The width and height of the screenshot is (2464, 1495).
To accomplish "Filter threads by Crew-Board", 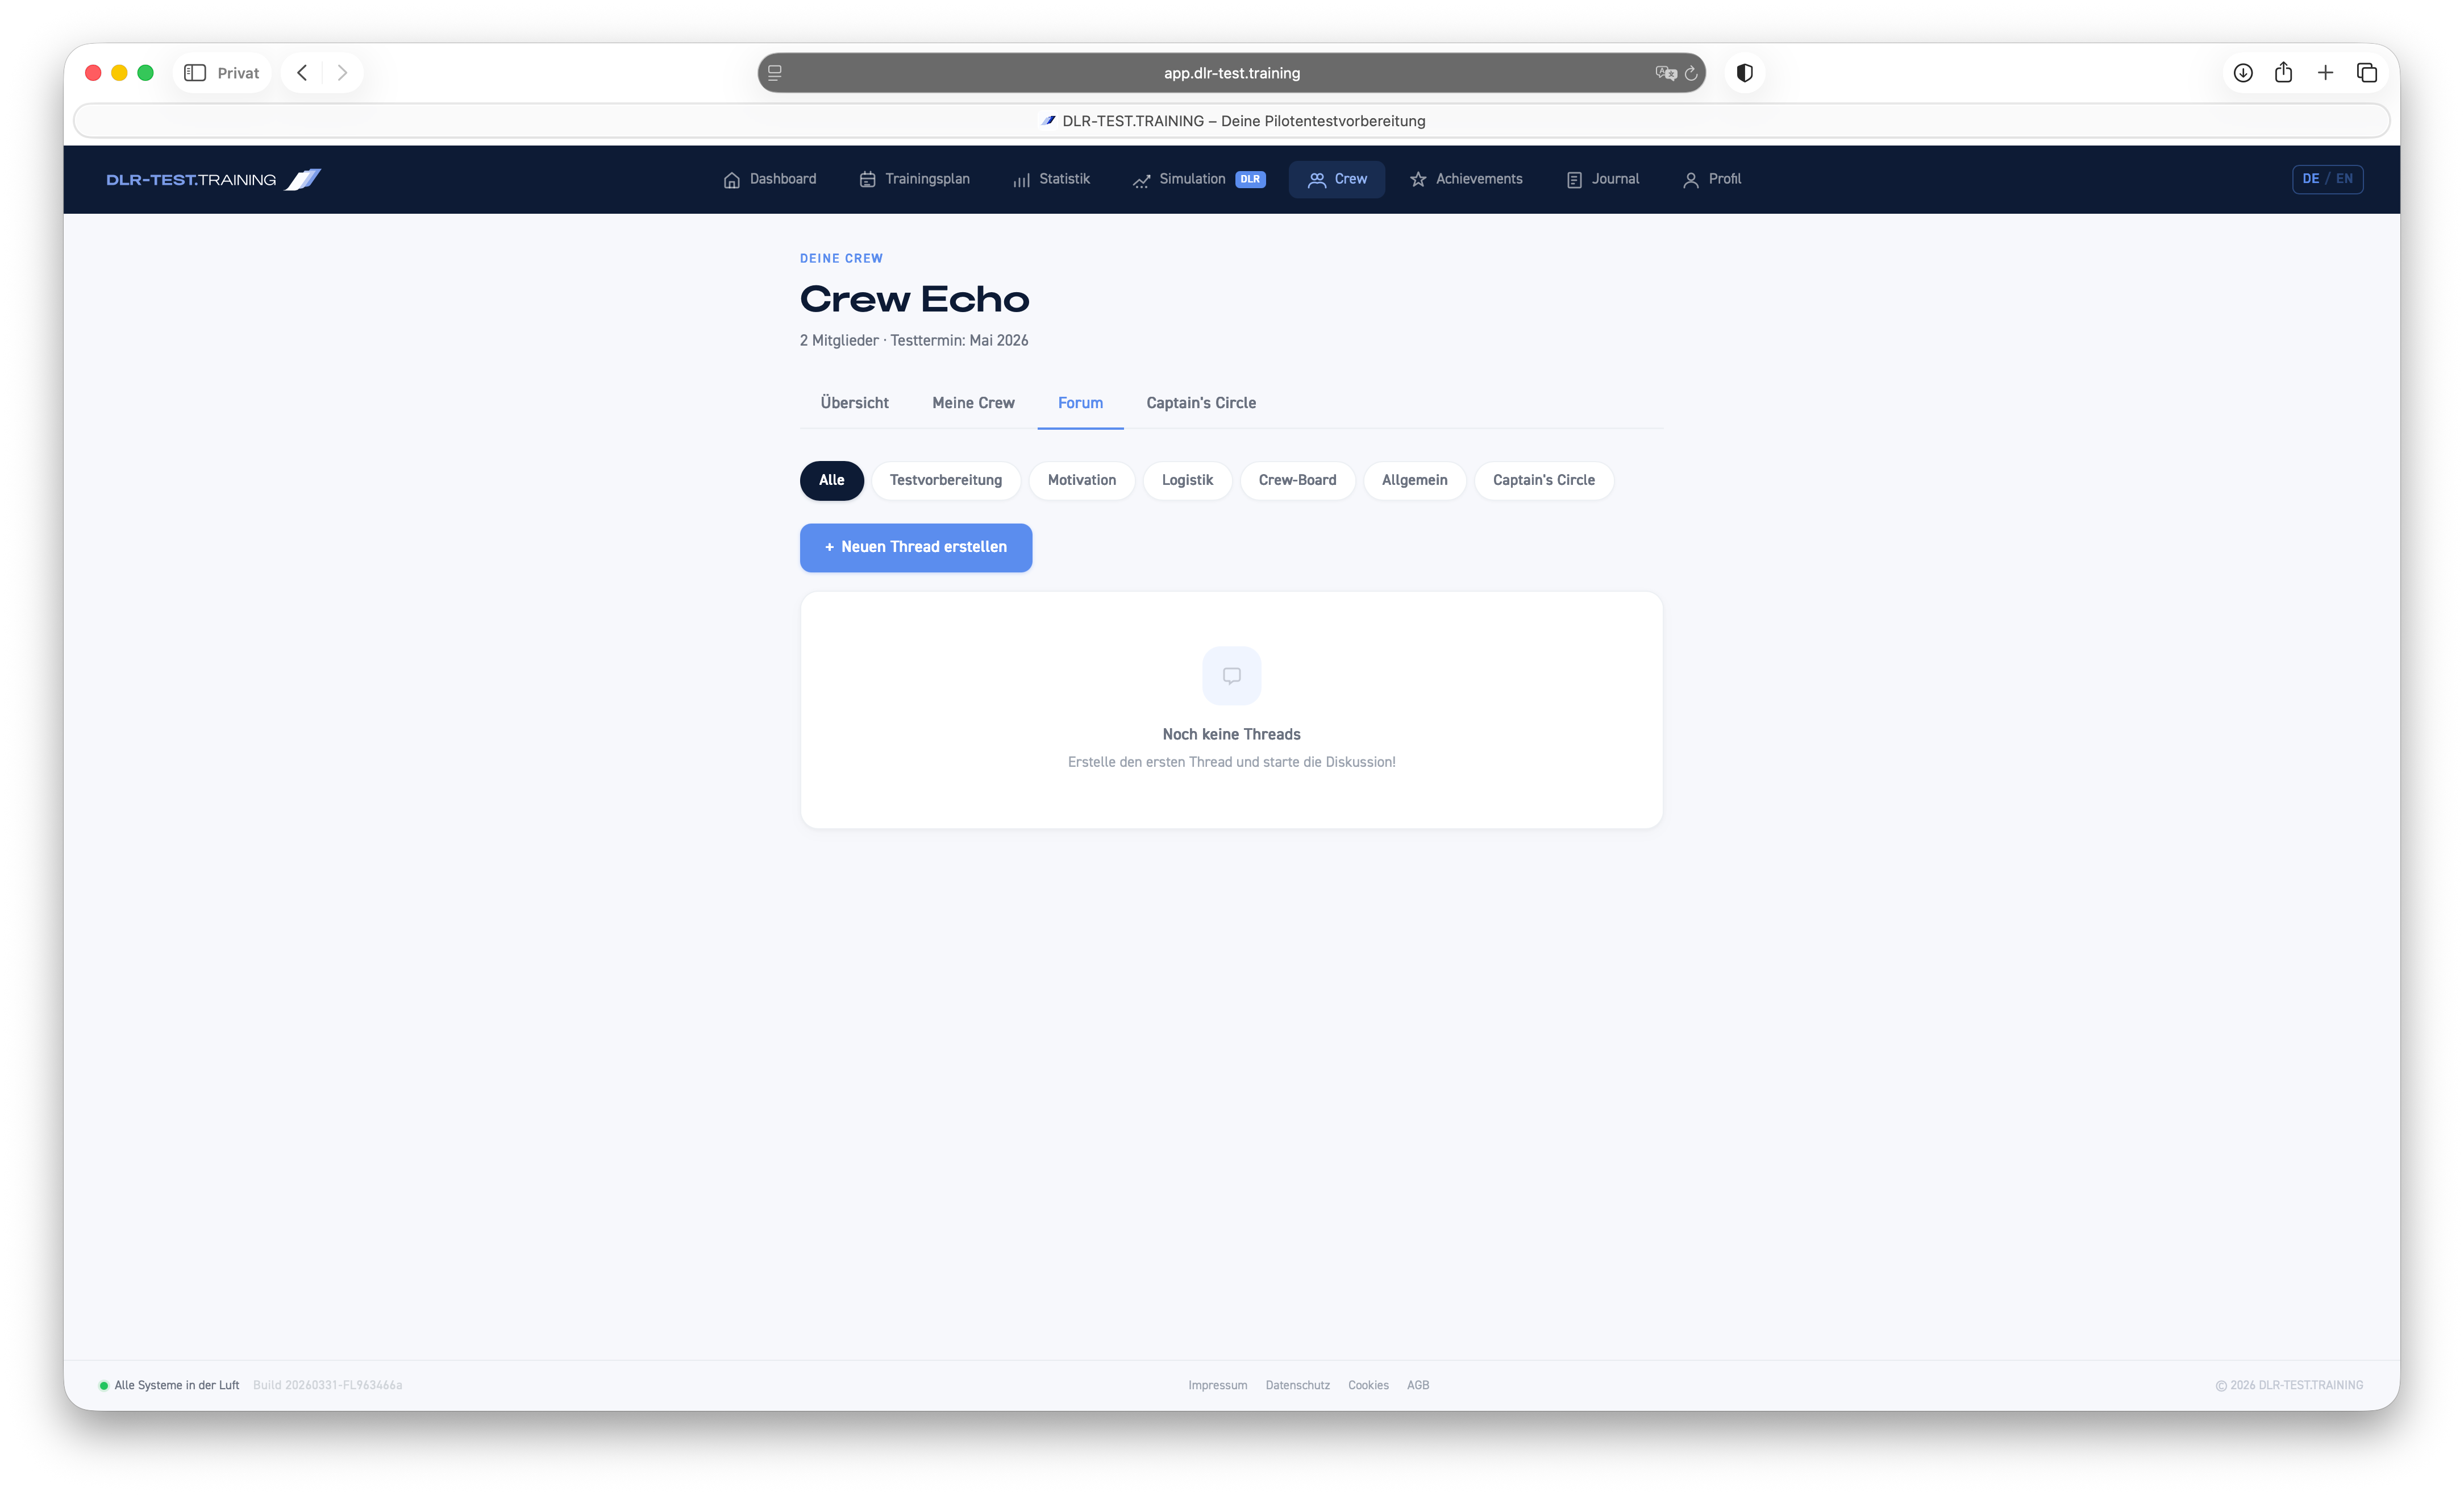I will coord(1297,481).
